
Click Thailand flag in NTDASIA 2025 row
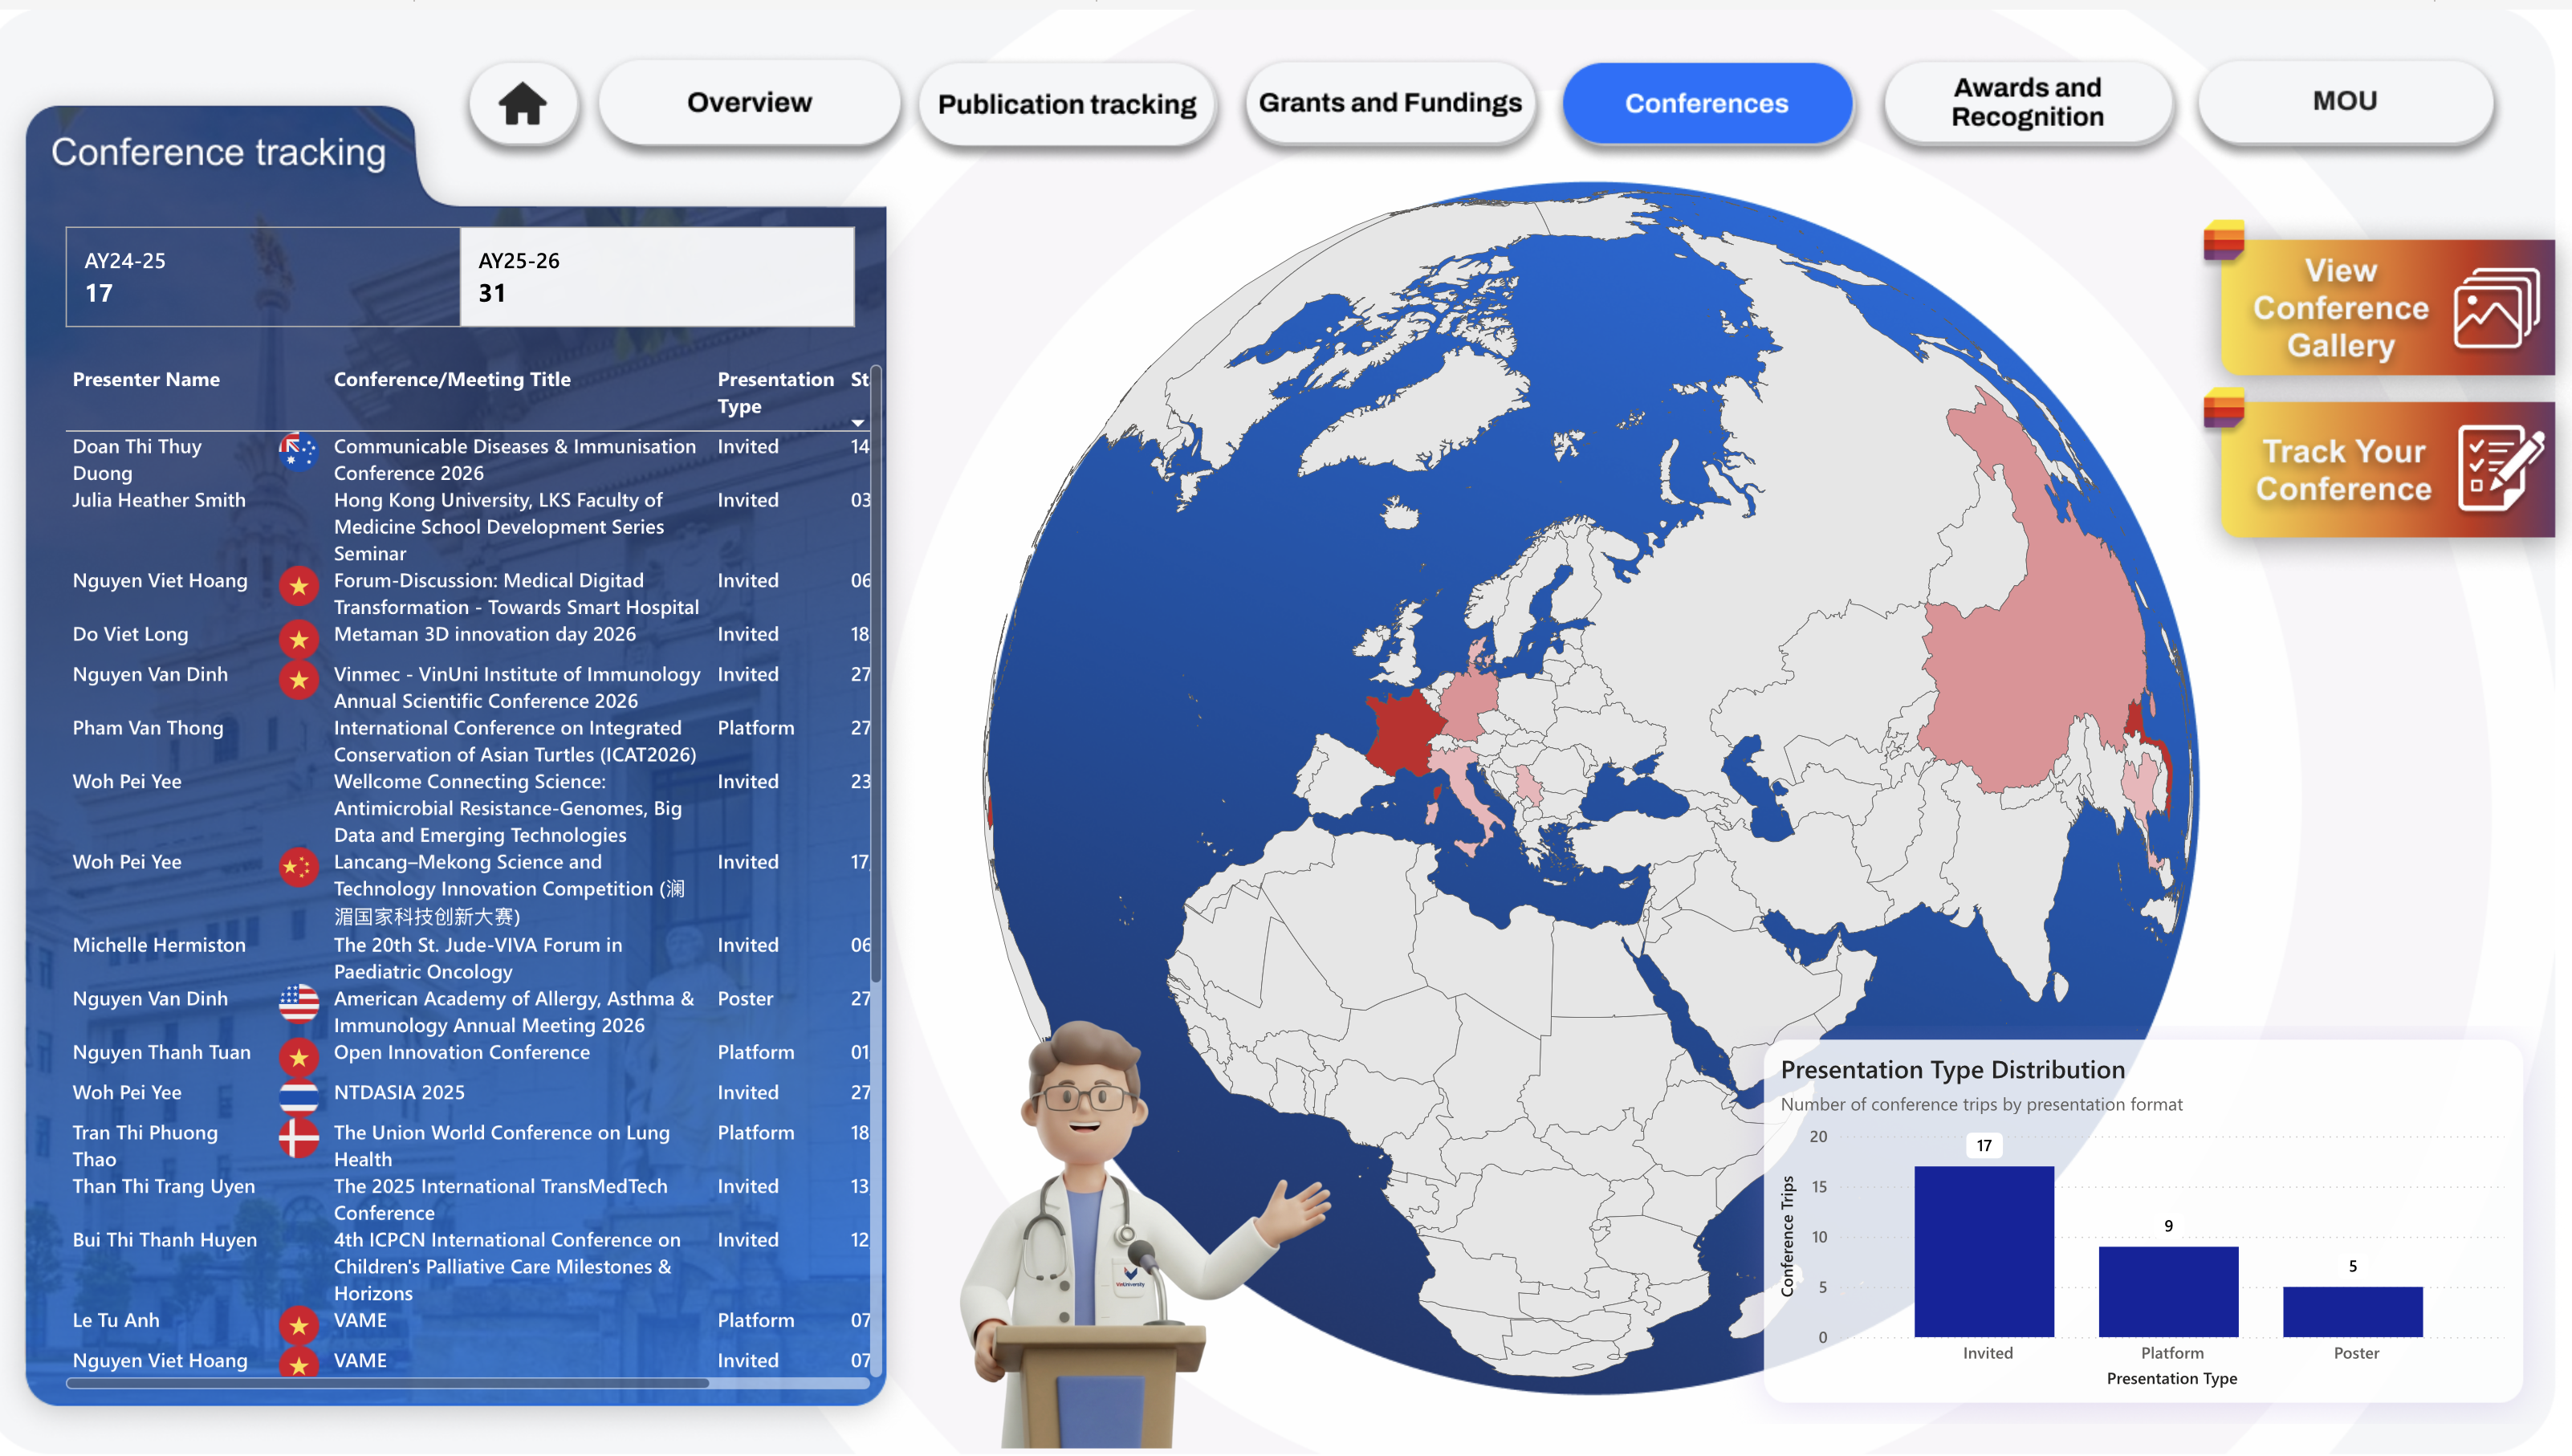click(298, 1098)
